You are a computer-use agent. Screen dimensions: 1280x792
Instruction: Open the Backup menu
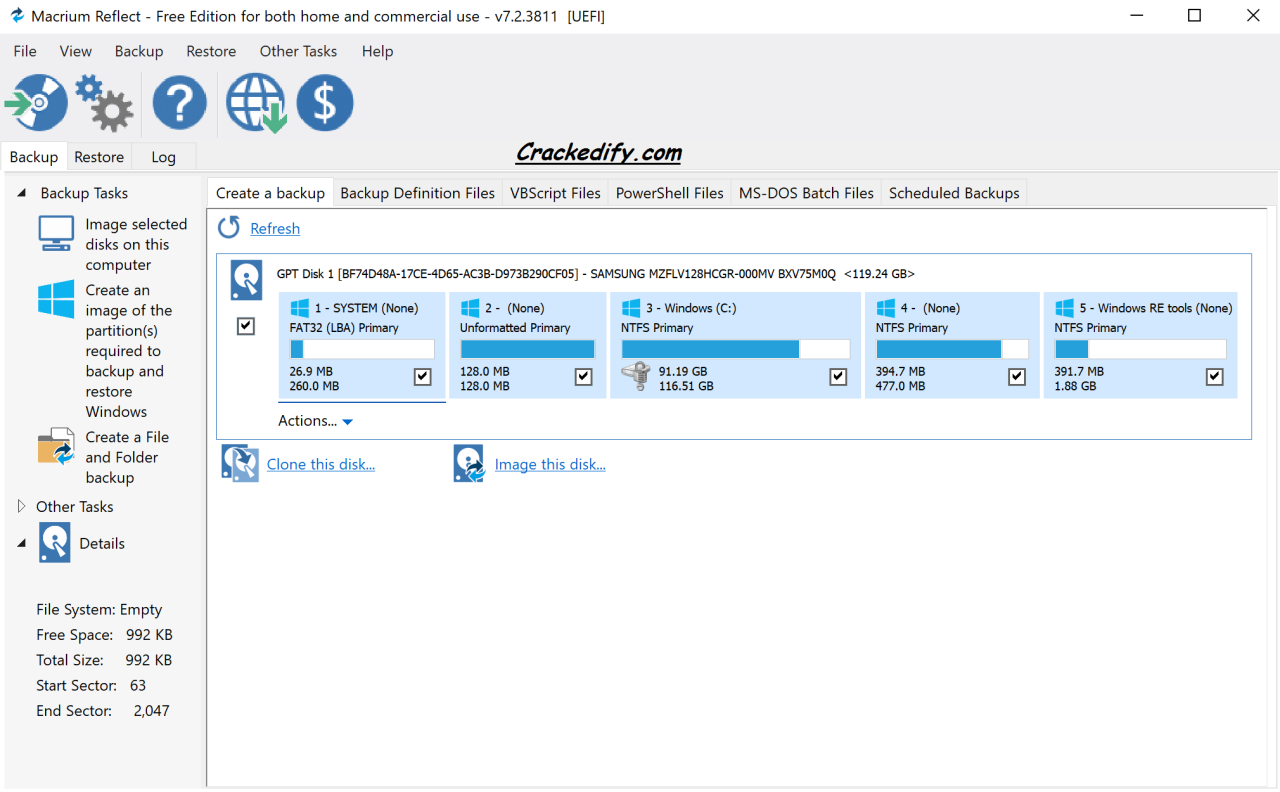tap(139, 51)
